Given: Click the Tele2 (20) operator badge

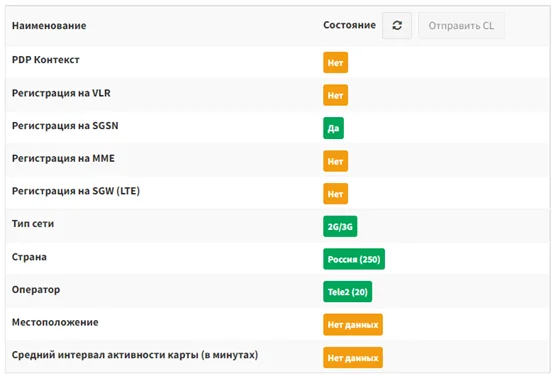Looking at the screenshot, I should click(x=347, y=292).
